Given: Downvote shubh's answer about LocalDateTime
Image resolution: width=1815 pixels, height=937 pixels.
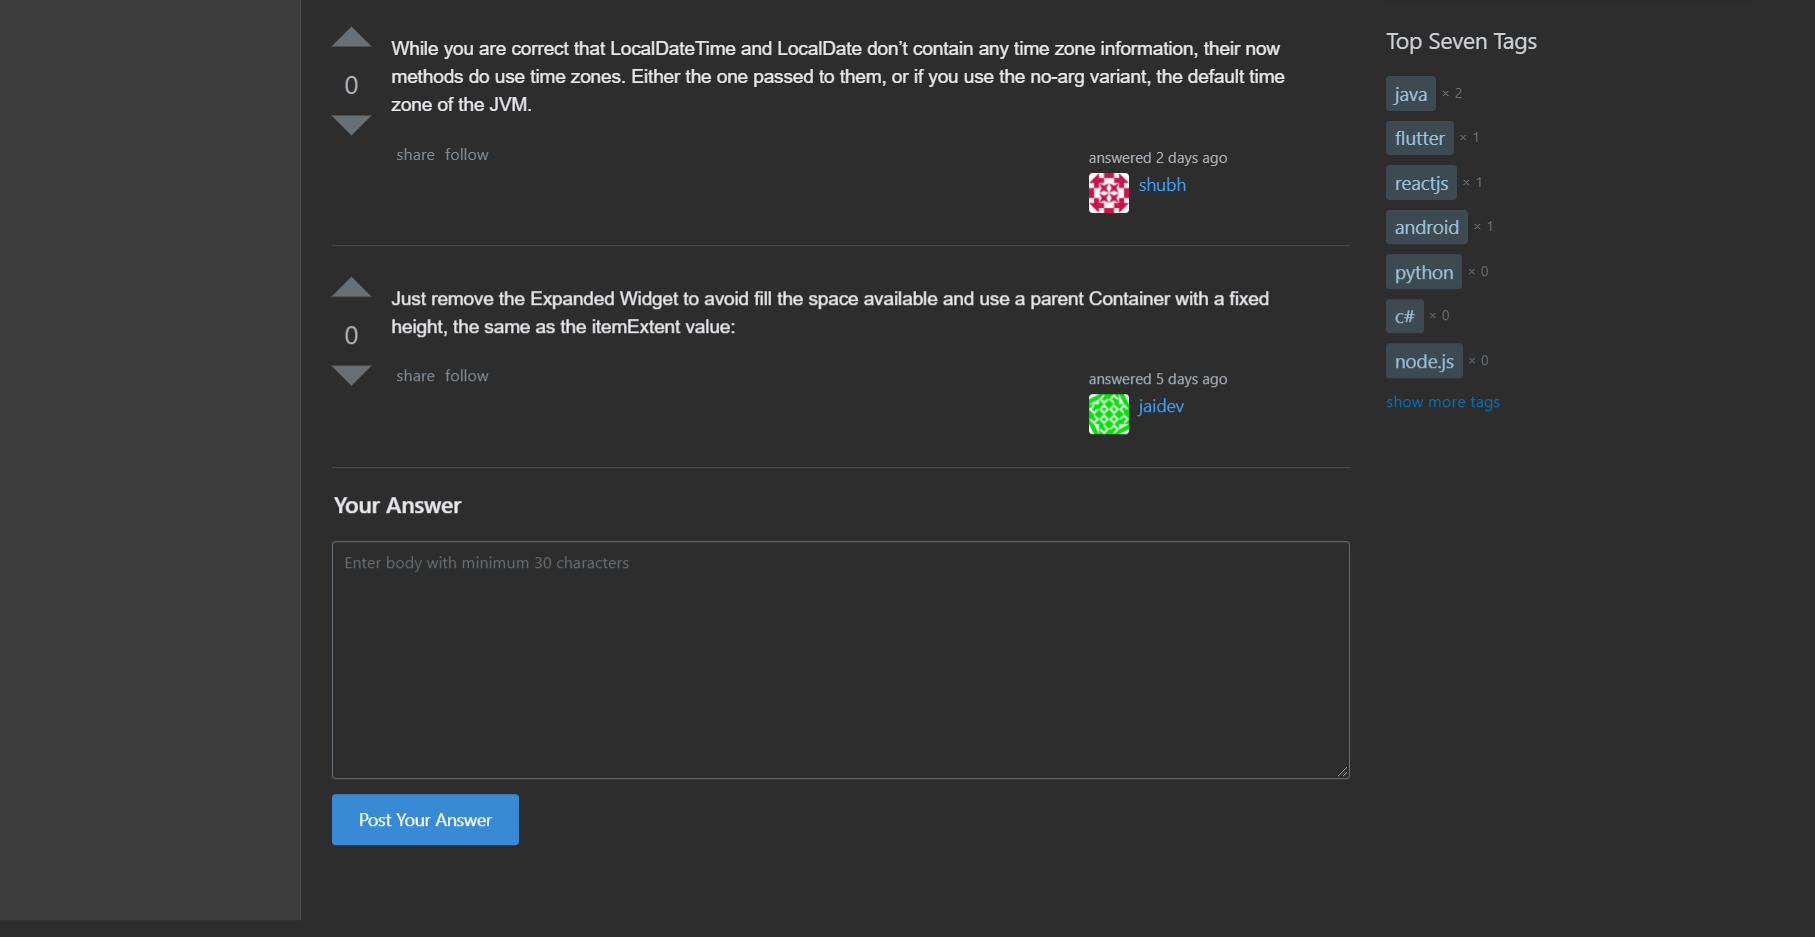Looking at the screenshot, I should coord(351,125).
